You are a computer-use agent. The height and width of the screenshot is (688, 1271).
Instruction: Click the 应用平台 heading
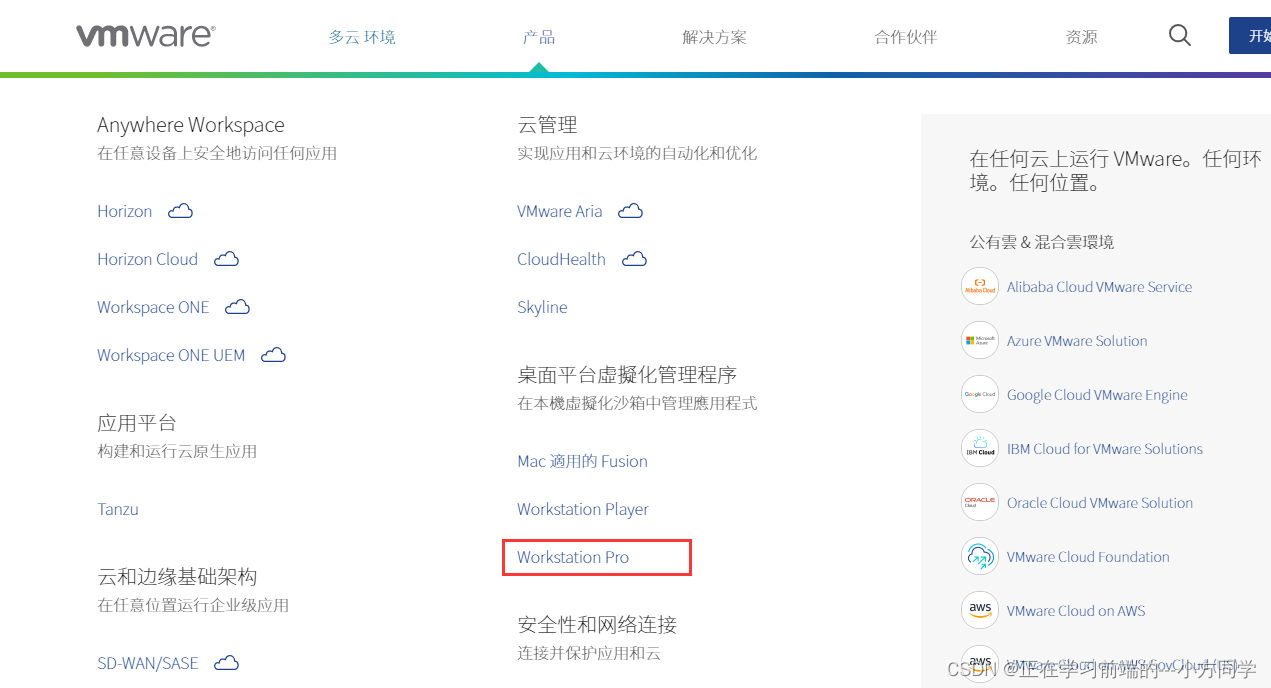(x=137, y=423)
